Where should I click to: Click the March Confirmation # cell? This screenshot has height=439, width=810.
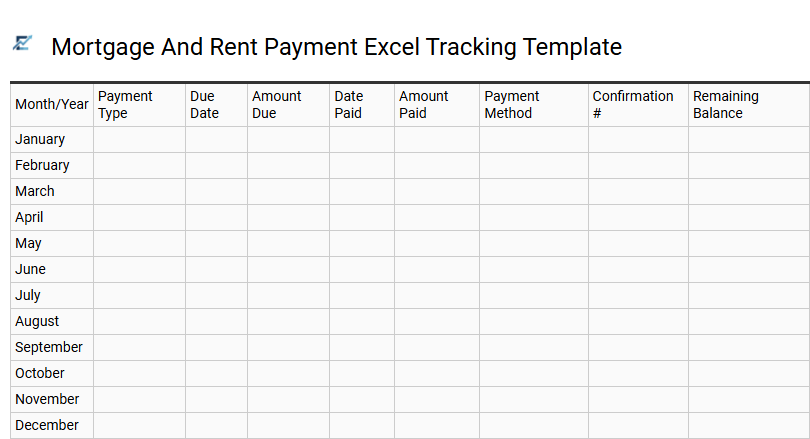(638, 192)
